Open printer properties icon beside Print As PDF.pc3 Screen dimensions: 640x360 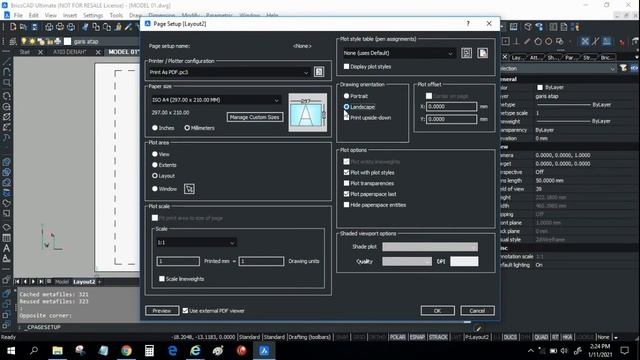(319, 72)
